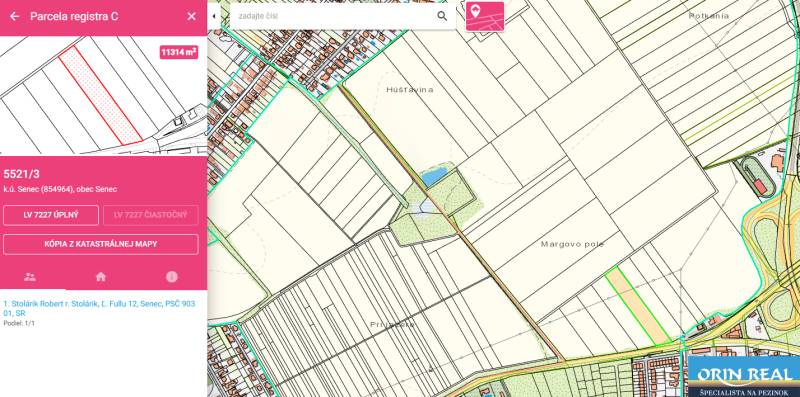800x397 pixels.
Task: Focus the 'zadajte čísl' search field
Action: pos(332,16)
